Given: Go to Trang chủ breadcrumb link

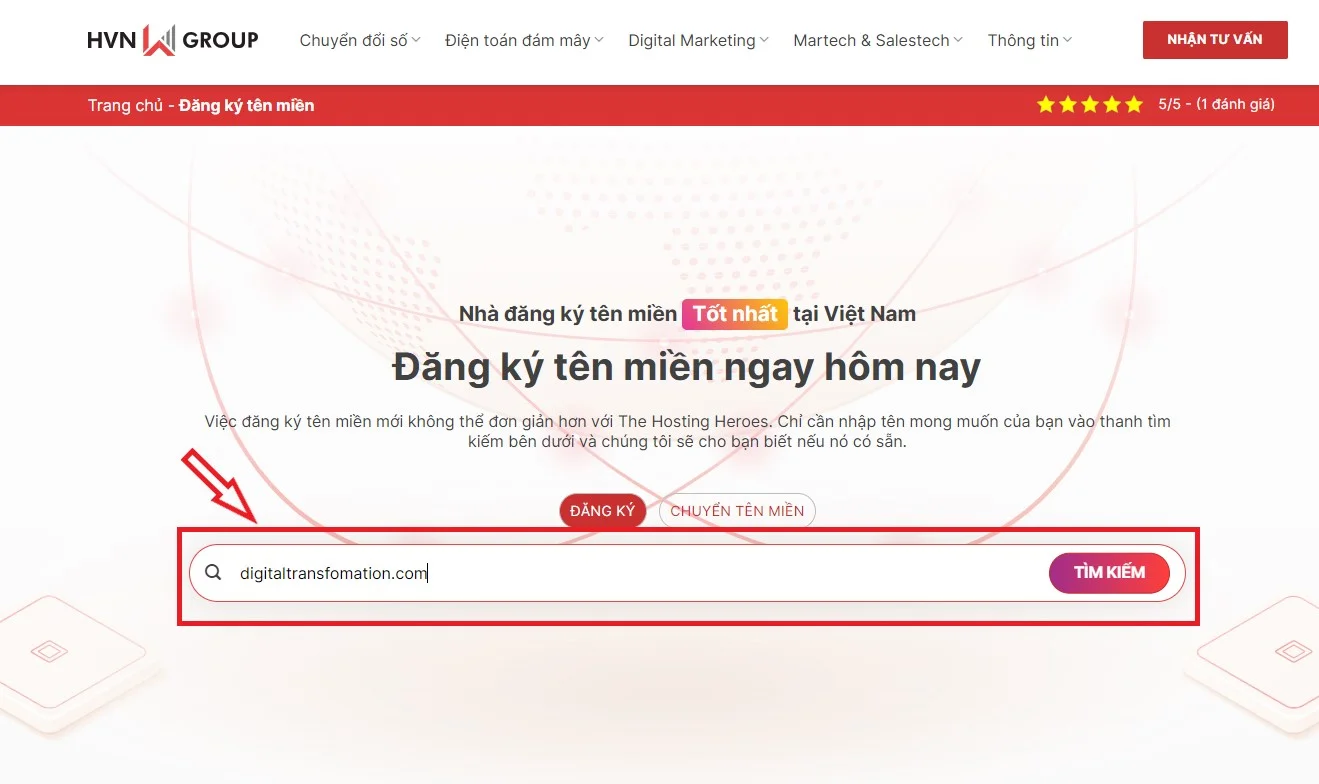Looking at the screenshot, I should tap(125, 105).
